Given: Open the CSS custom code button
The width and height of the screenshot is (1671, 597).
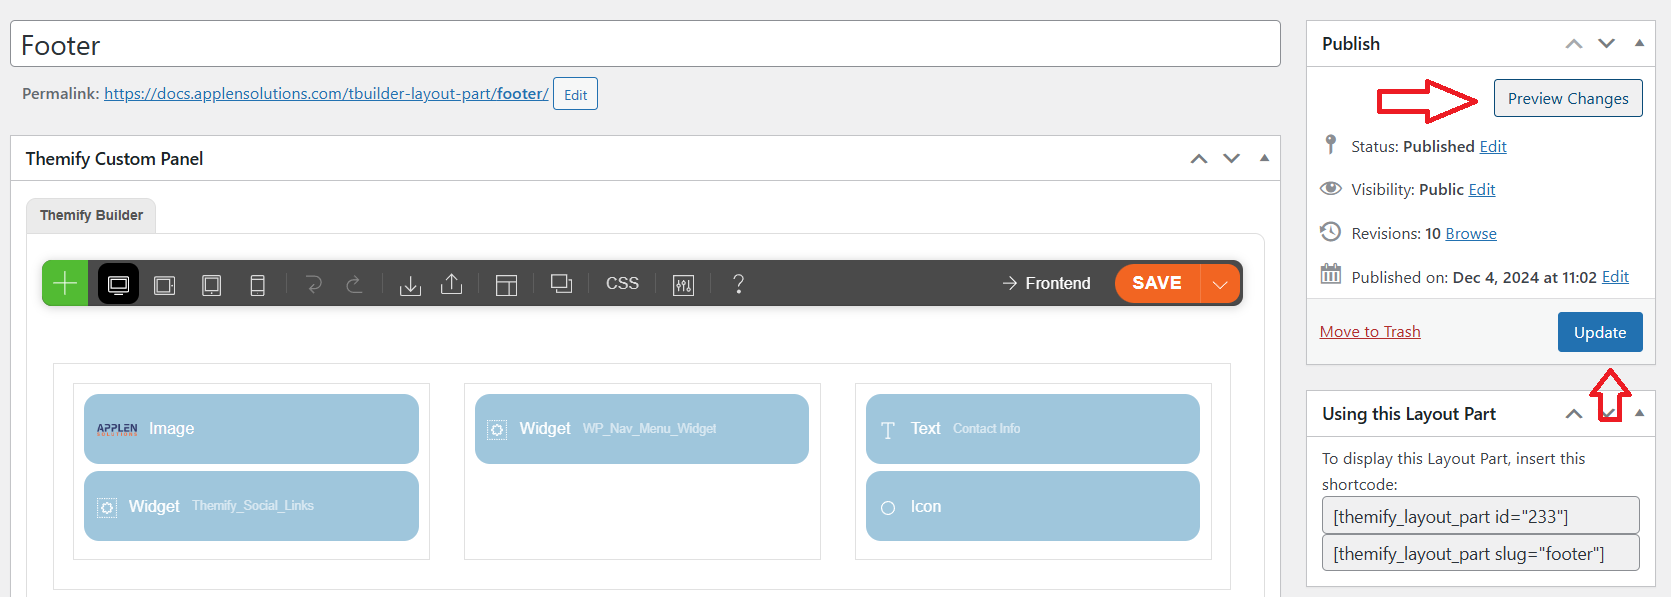Looking at the screenshot, I should 622,283.
